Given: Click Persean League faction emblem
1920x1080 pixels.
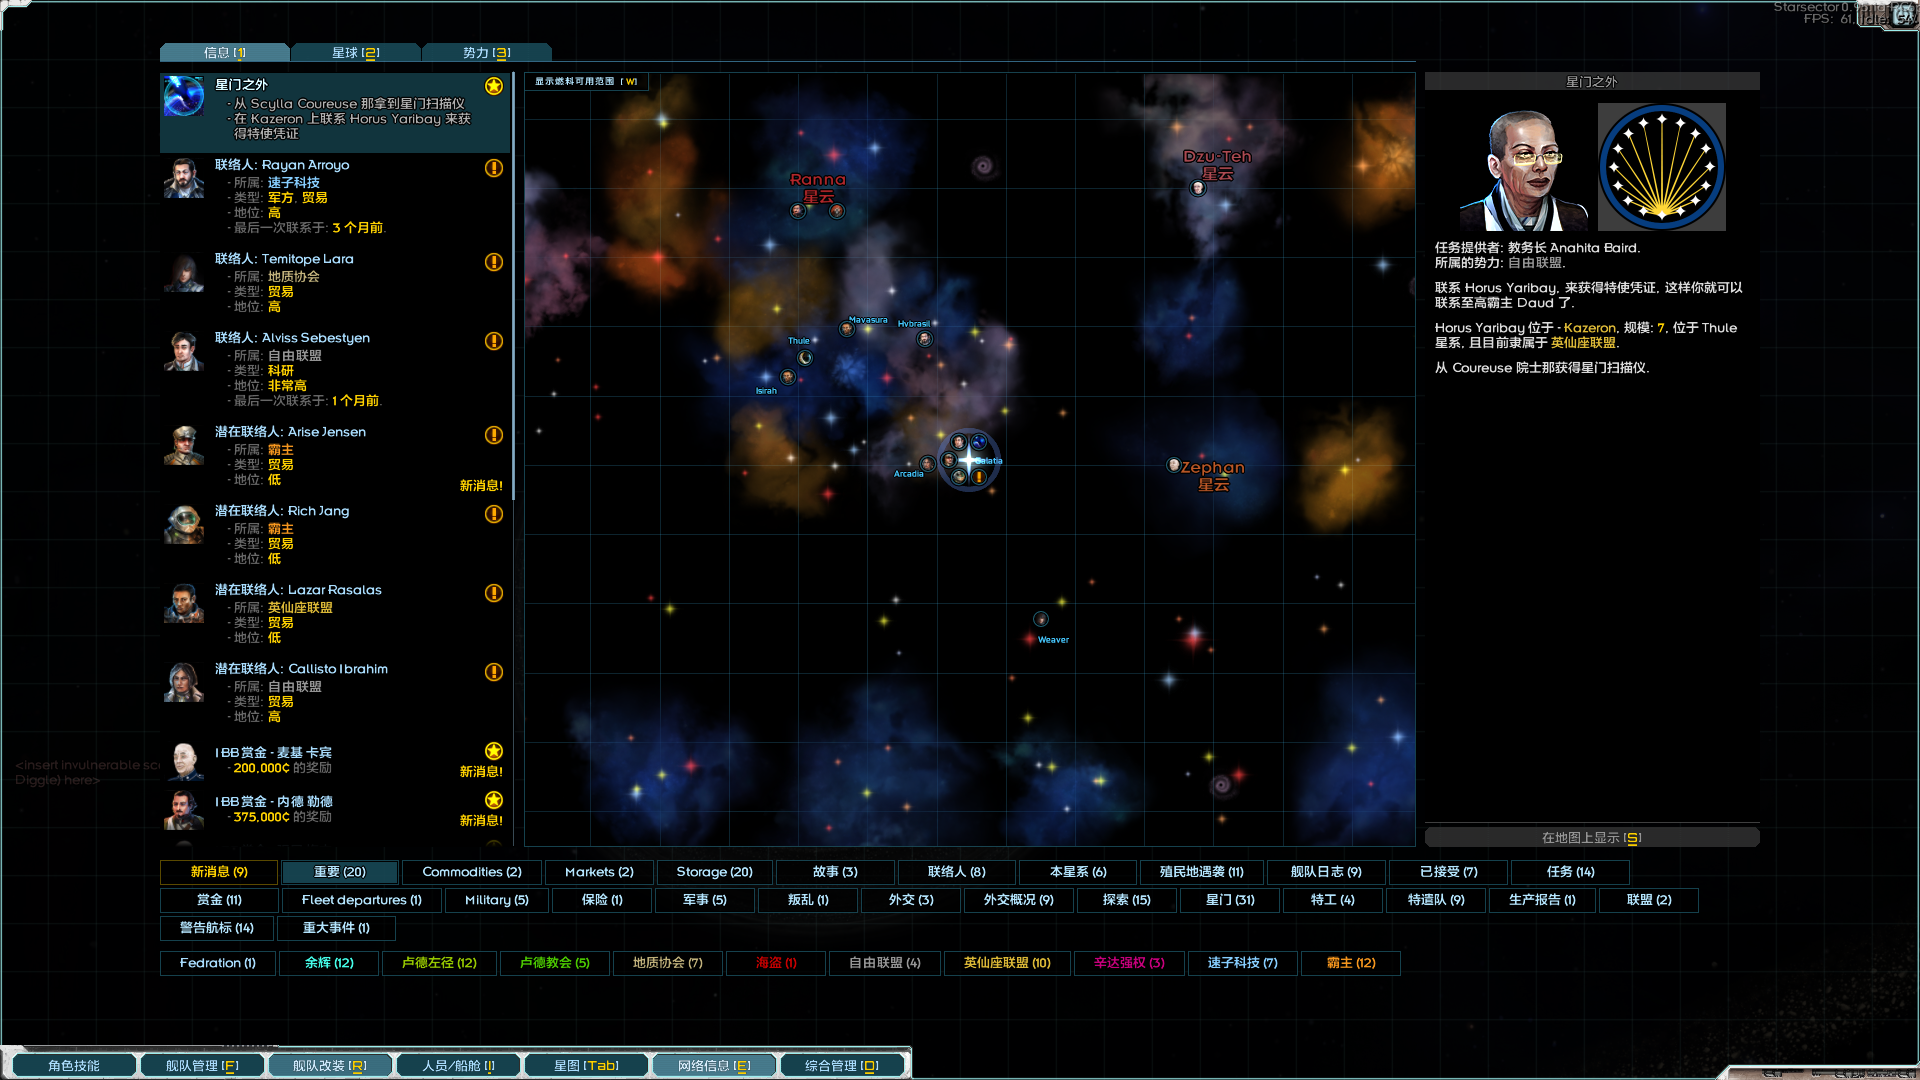Looking at the screenshot, I should click(1661, 168).
